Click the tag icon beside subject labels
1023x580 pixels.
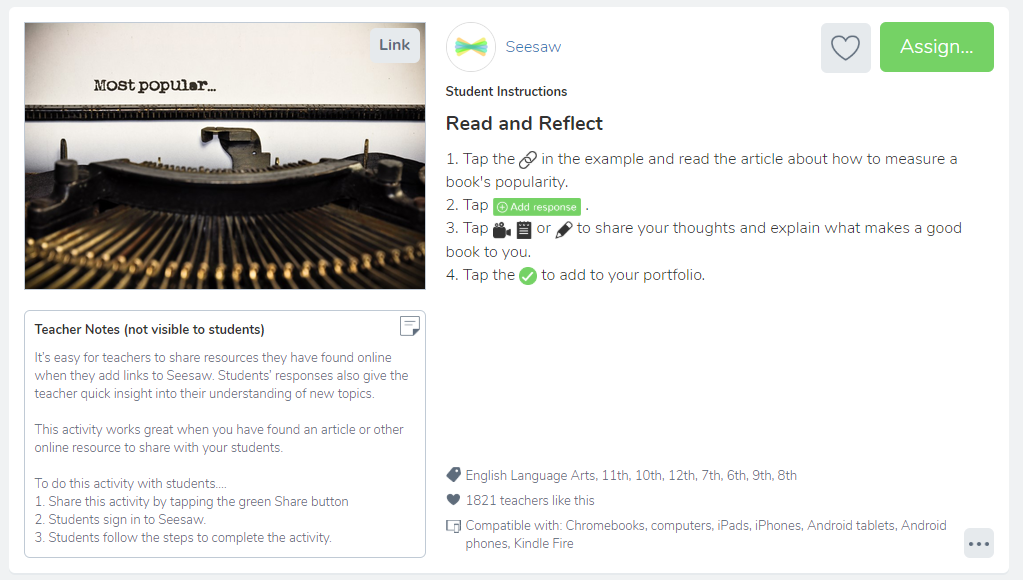click(x=453, y=475)
